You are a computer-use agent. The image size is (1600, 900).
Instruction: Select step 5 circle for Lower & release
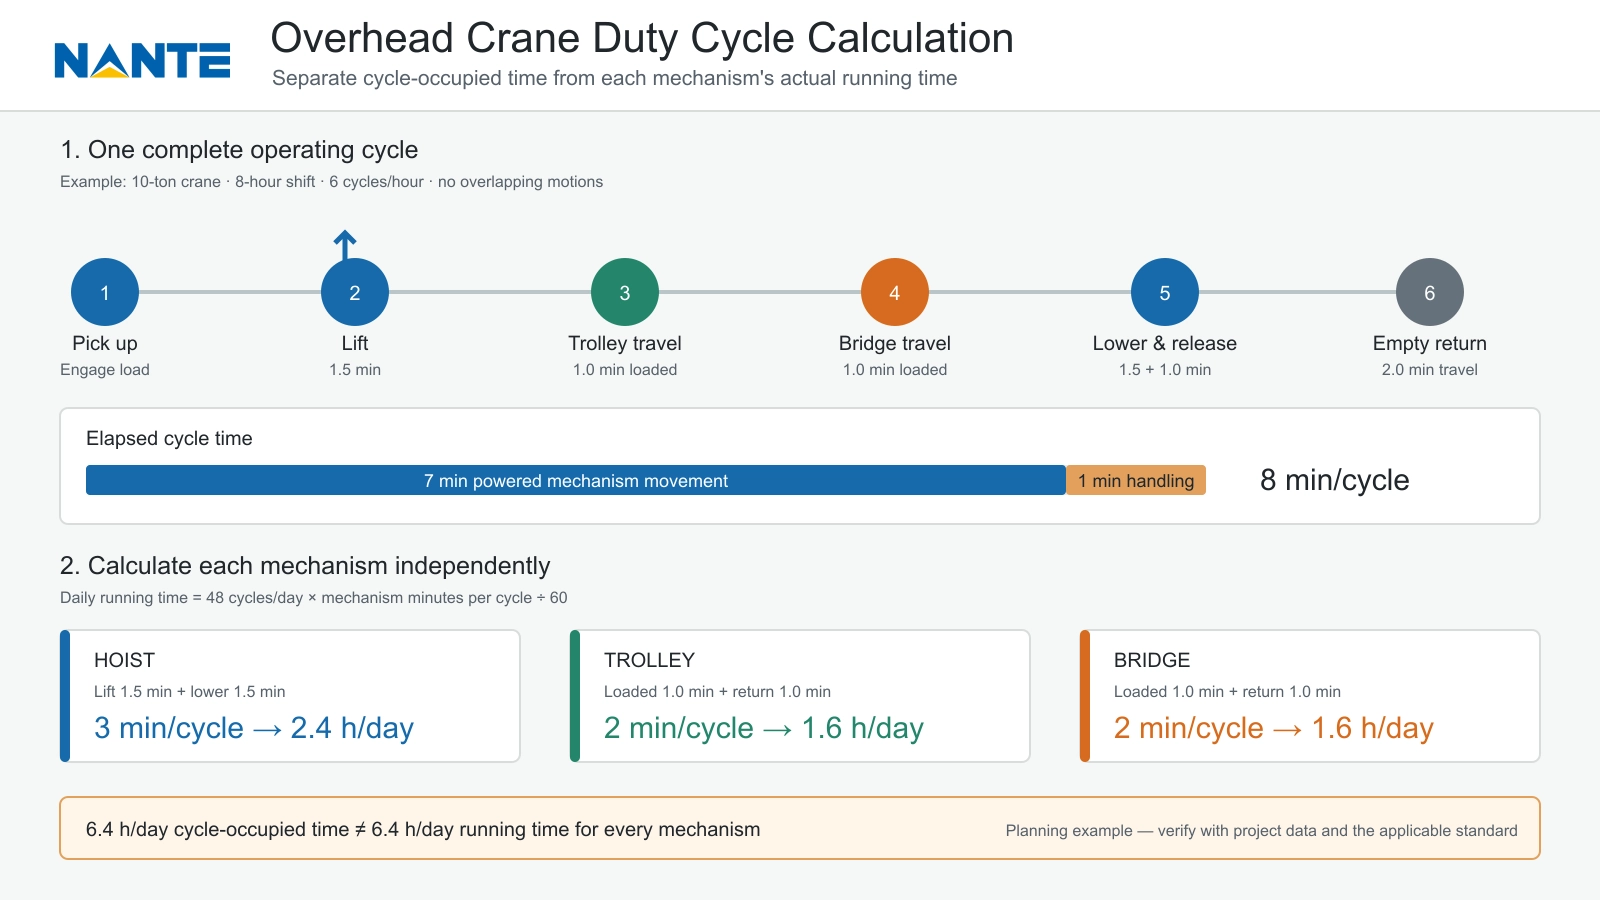tap(1165, 292)
